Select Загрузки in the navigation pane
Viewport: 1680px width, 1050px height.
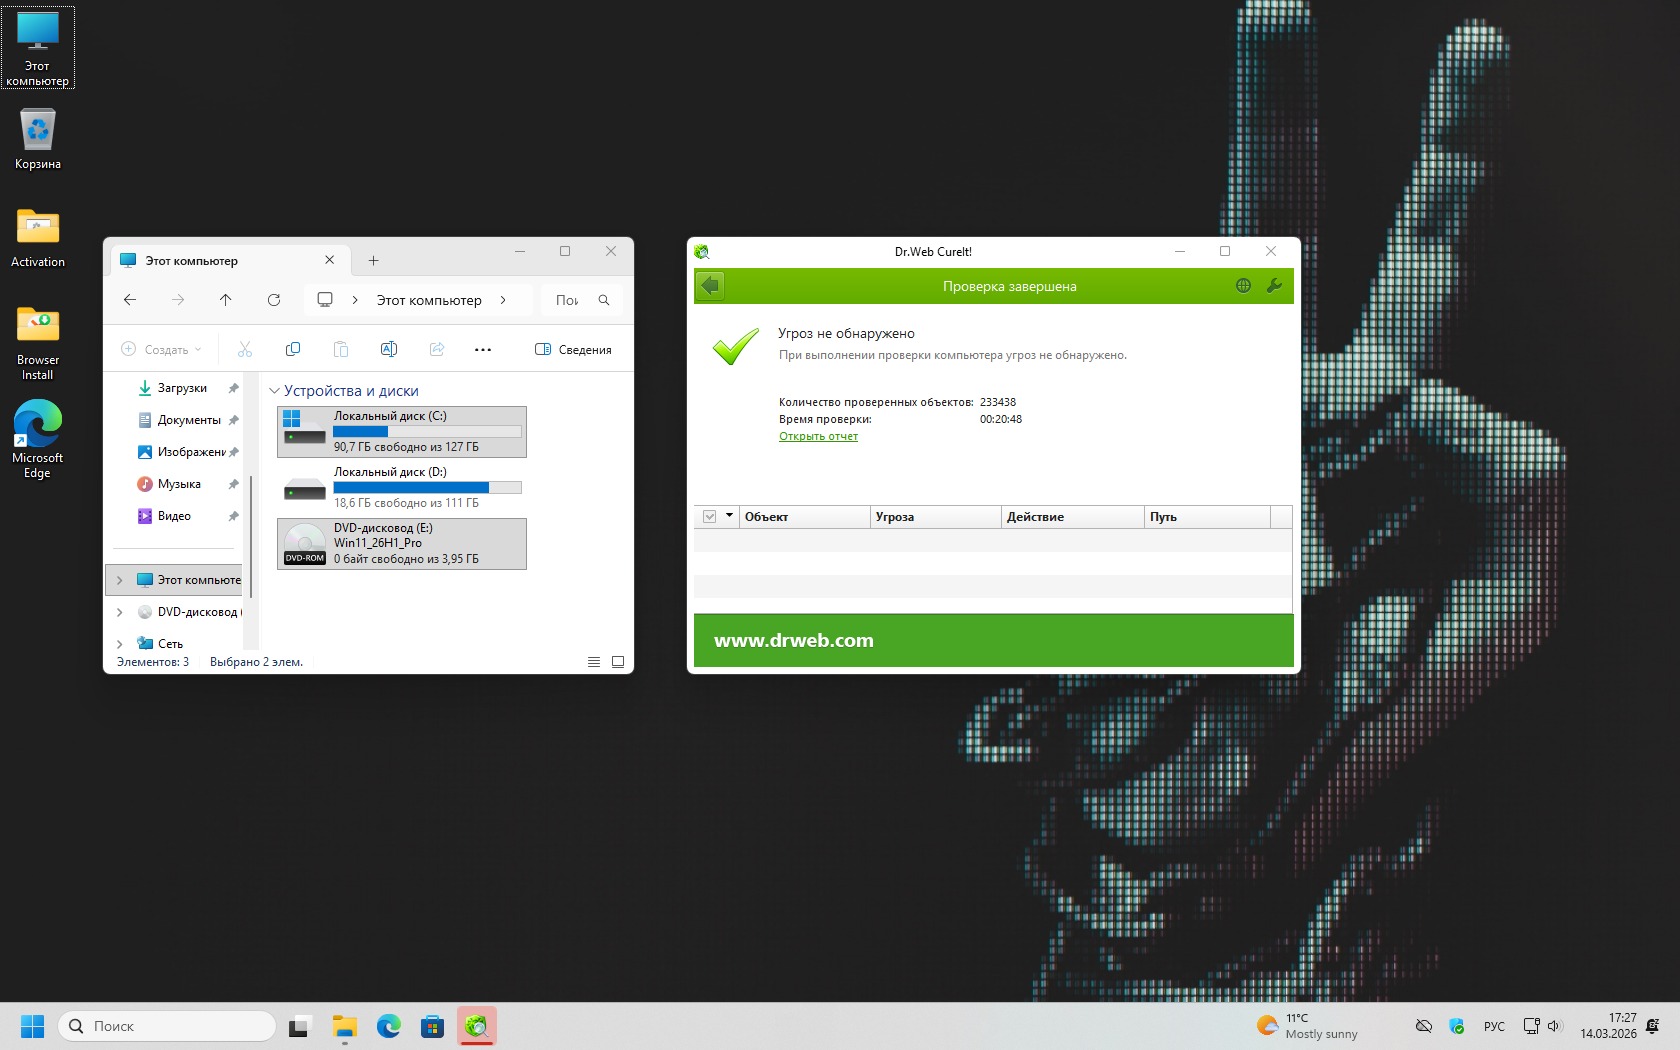(182, 388)
